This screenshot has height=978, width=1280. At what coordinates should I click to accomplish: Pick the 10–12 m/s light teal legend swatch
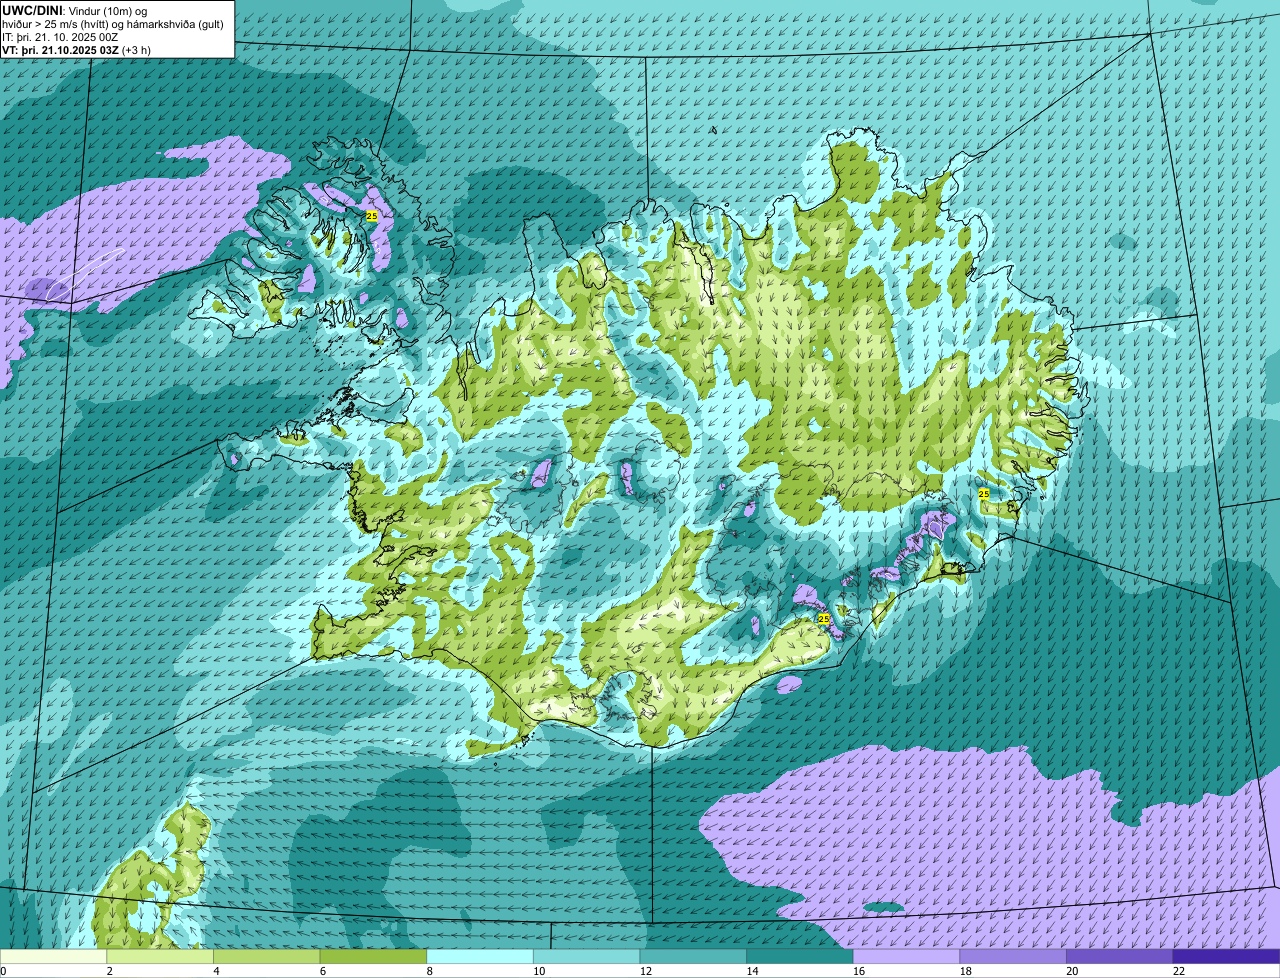[587, 956]
